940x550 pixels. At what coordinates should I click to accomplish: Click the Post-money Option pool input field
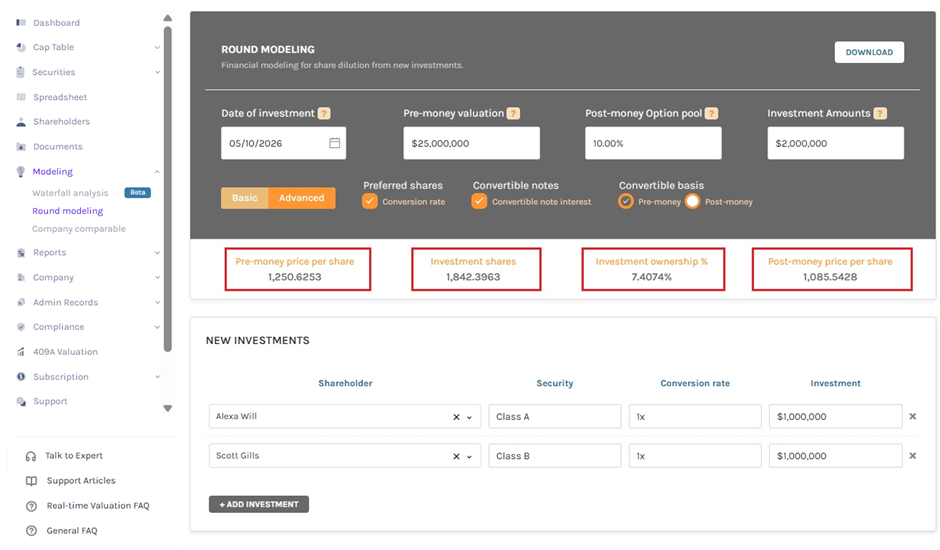tap(653, 143)
